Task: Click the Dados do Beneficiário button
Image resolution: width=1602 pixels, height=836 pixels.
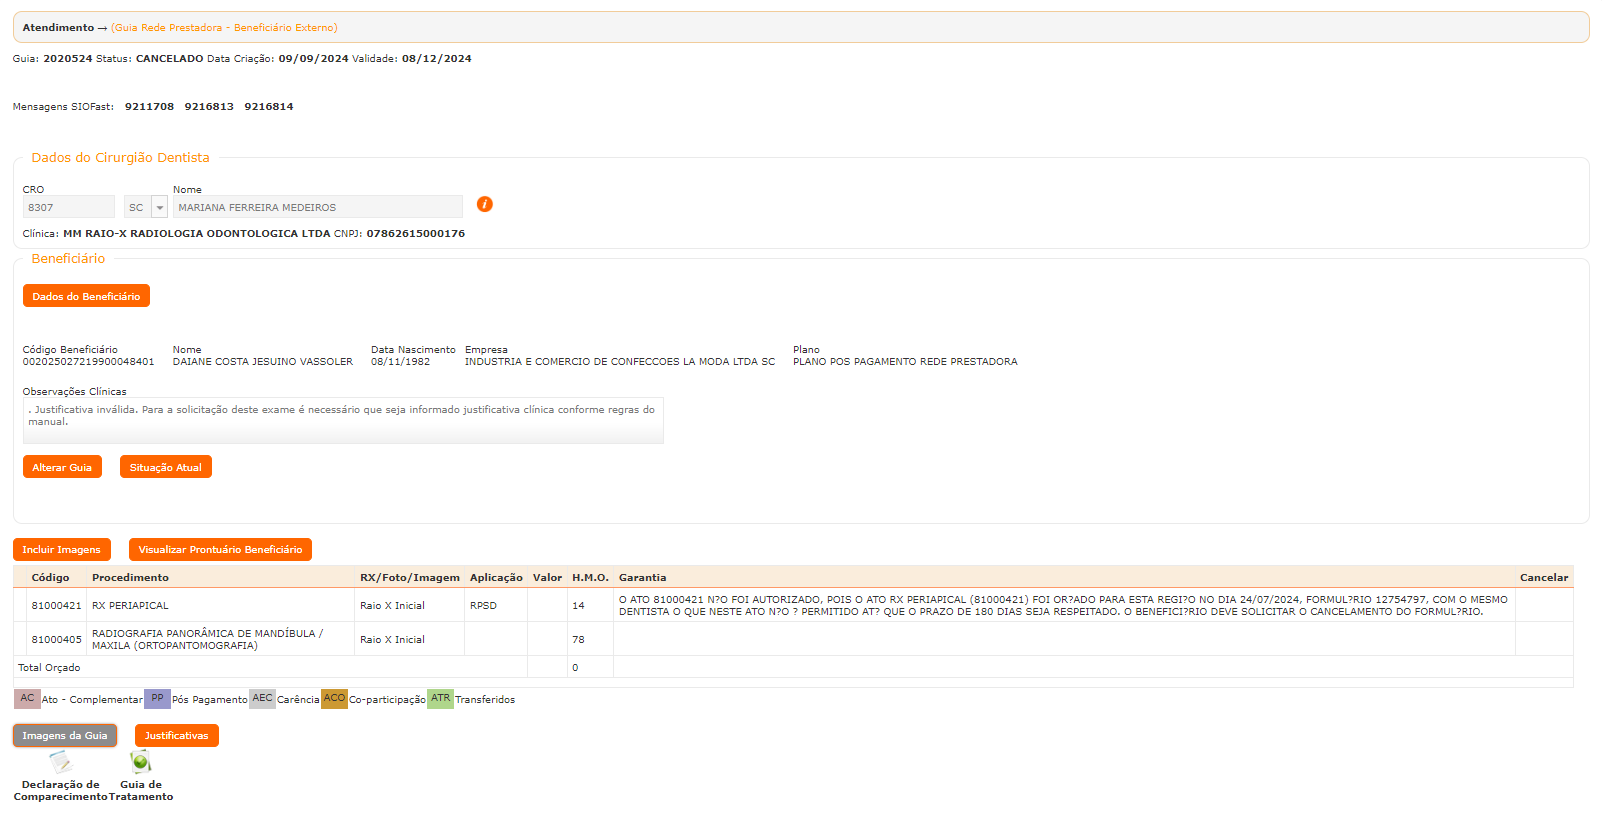Action: (x=86, y=296)
